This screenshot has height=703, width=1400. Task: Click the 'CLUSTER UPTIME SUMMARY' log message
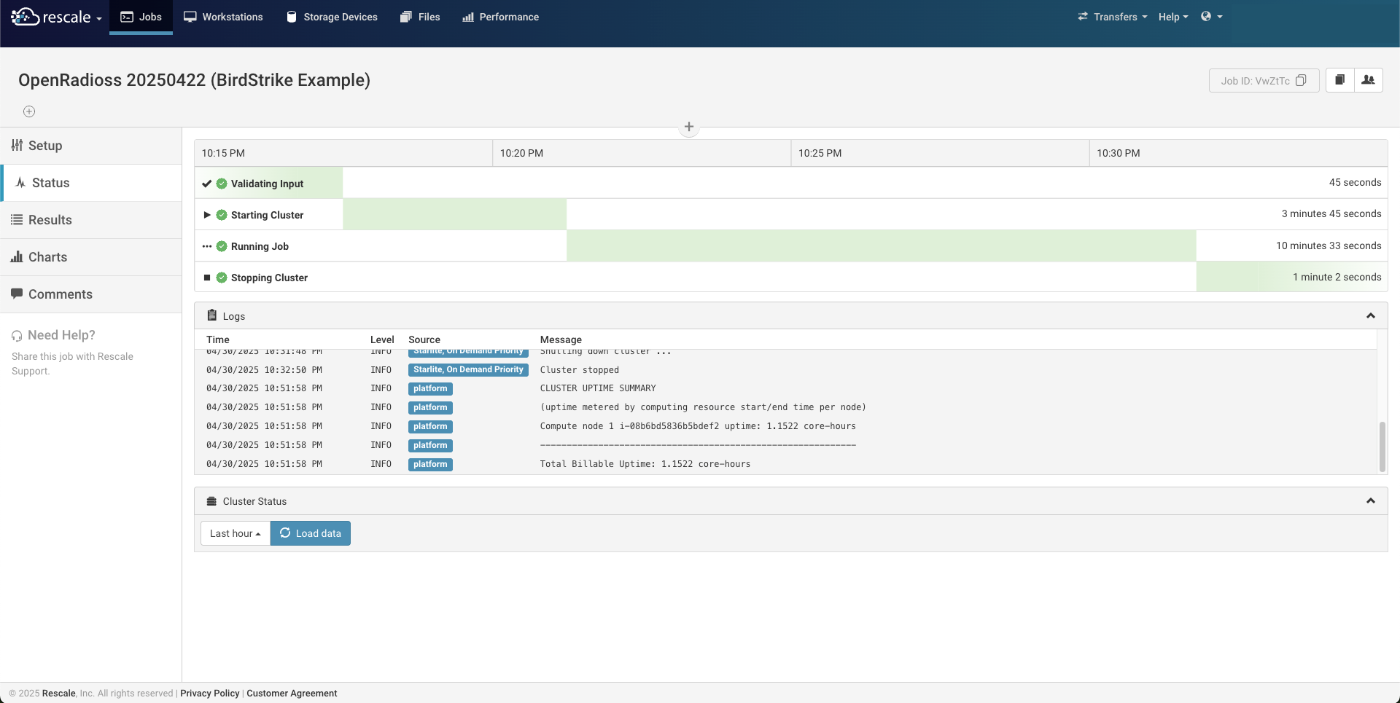(x=598, y=388)
